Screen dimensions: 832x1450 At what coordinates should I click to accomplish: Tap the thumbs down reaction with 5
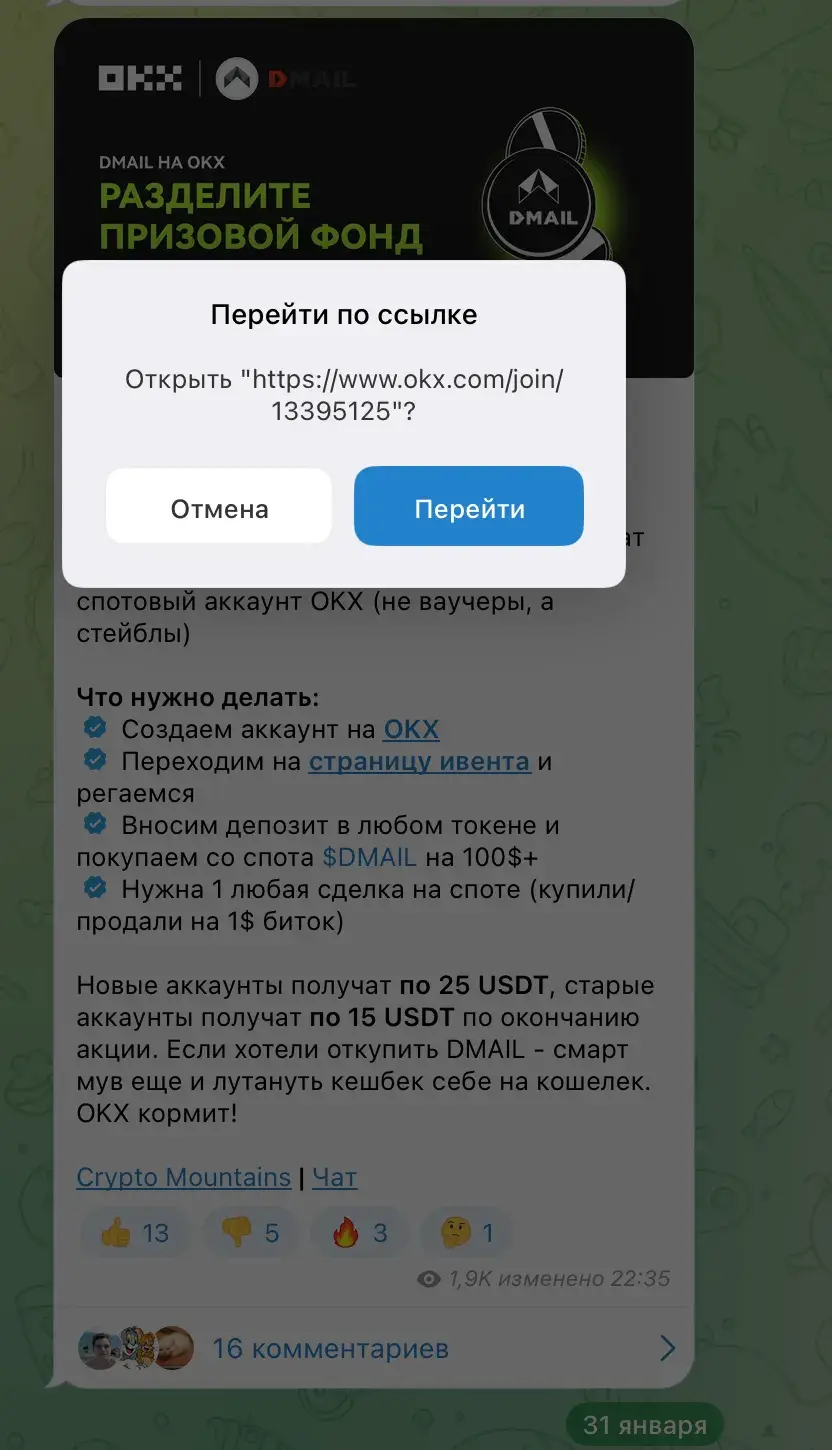pyautogui.click(x=250, y=1233)
